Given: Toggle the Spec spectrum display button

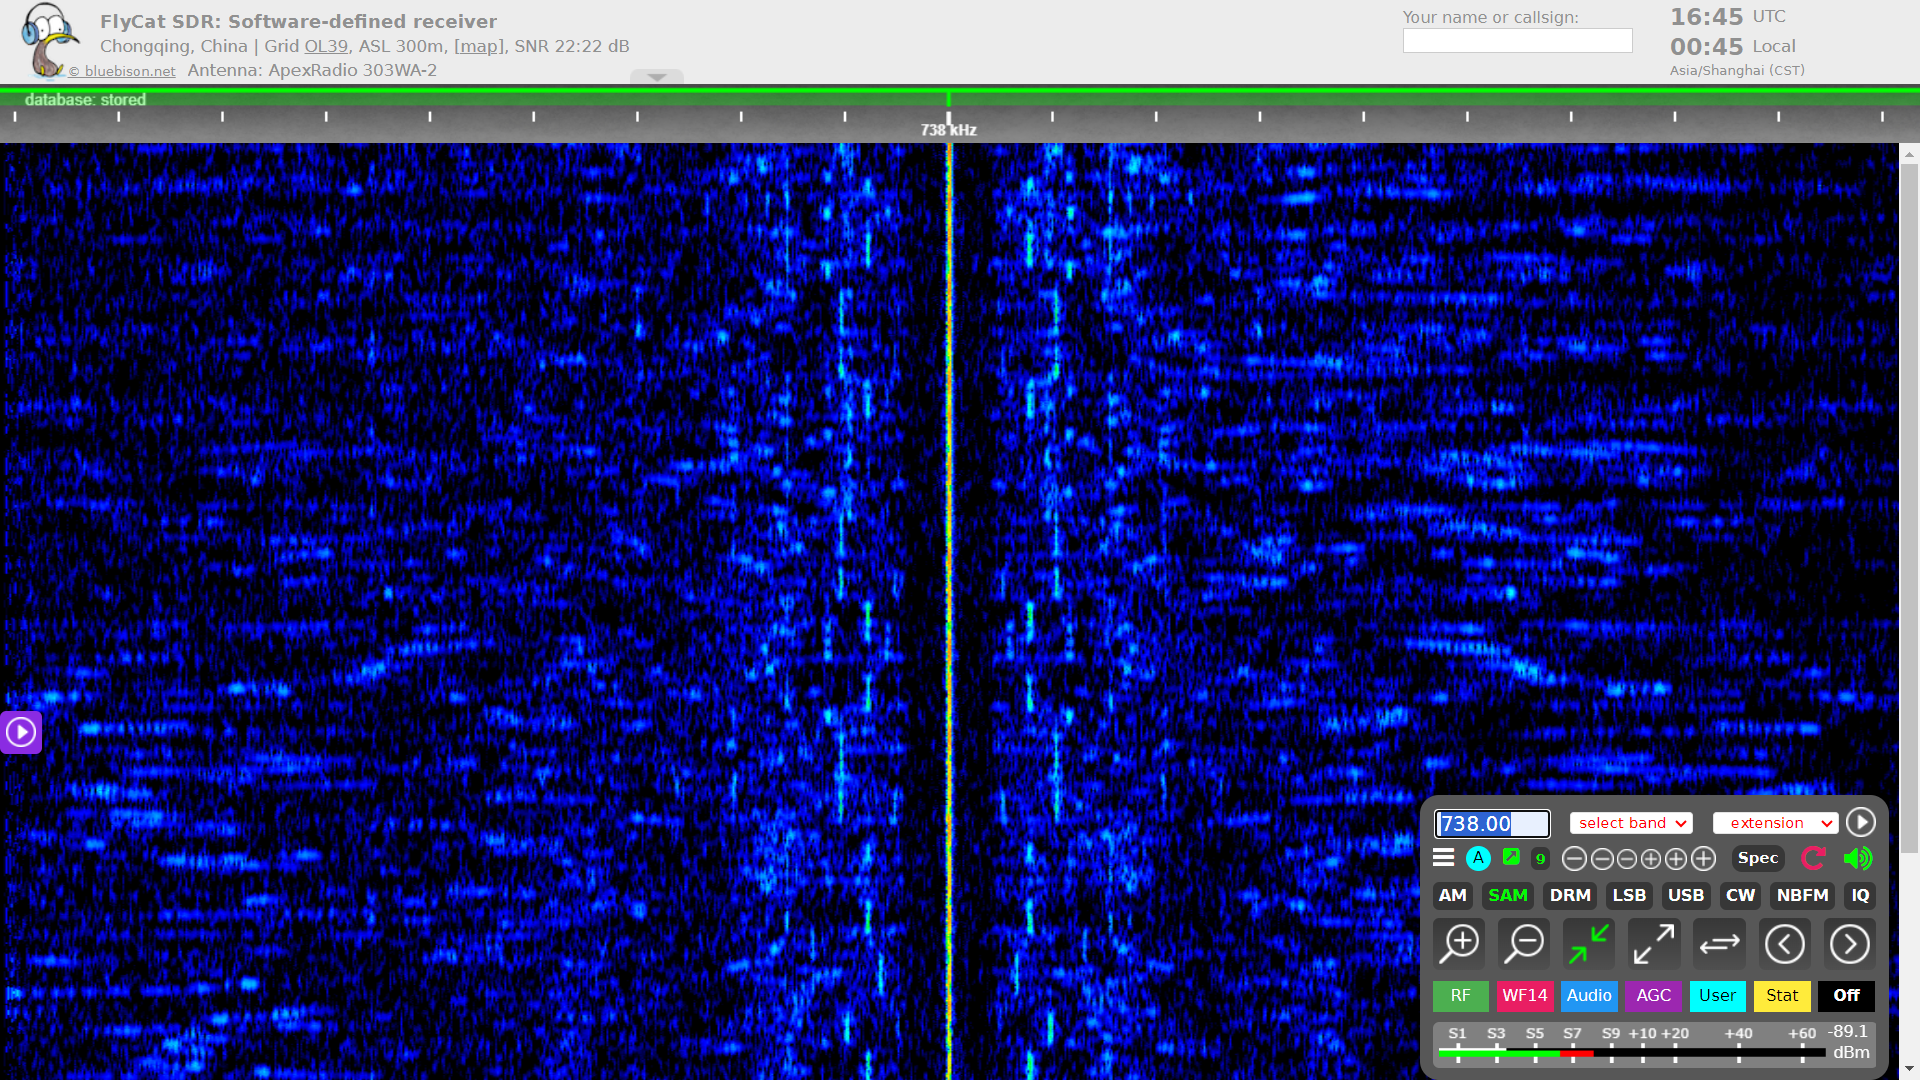Looking at the screenshot, I should pos(1757,858).
